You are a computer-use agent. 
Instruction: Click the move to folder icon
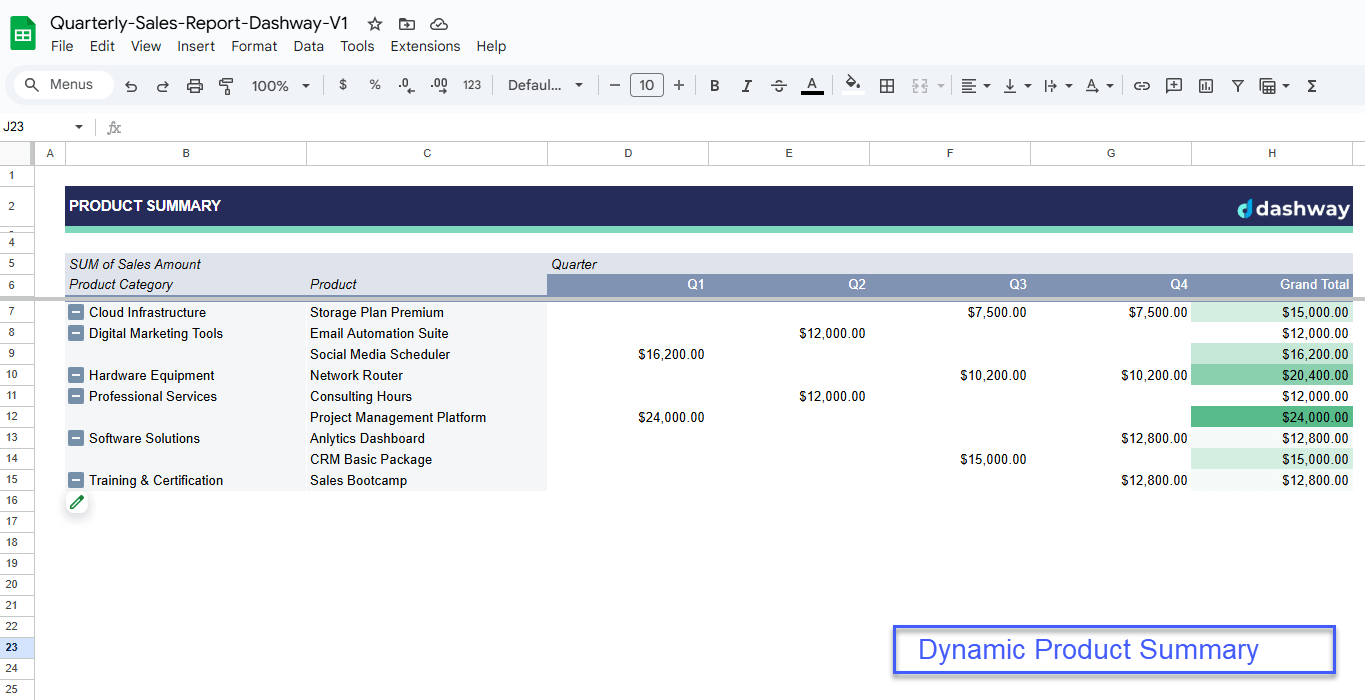click(407, 24)
